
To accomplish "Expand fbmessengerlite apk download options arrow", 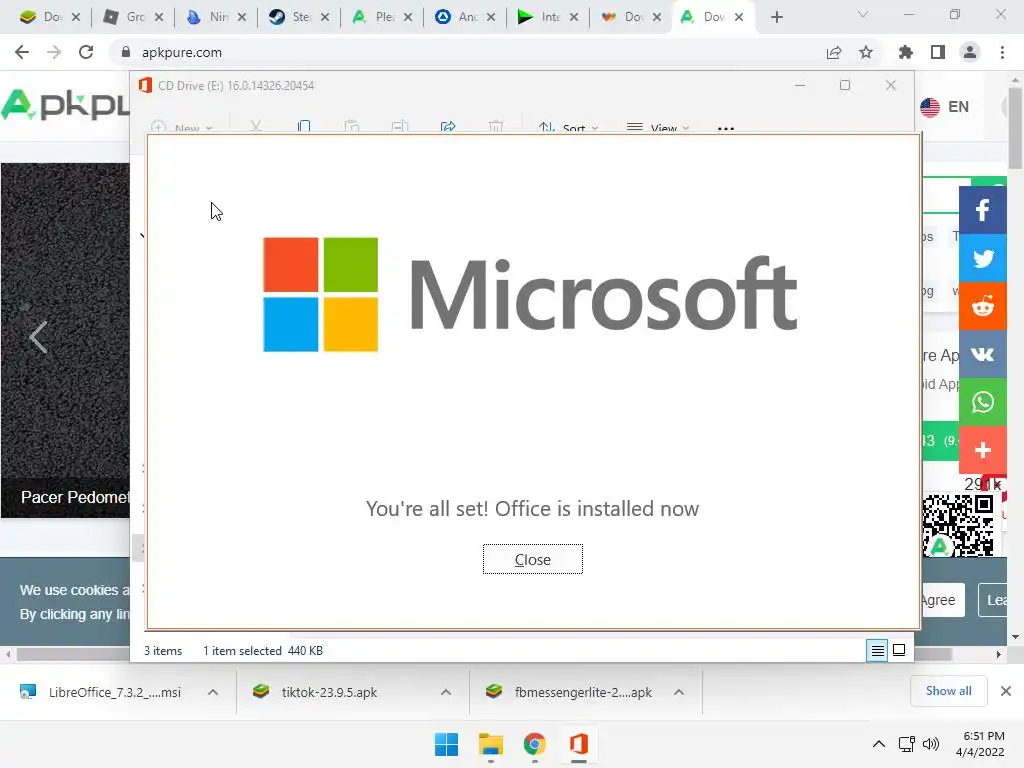I will (679, 692).
